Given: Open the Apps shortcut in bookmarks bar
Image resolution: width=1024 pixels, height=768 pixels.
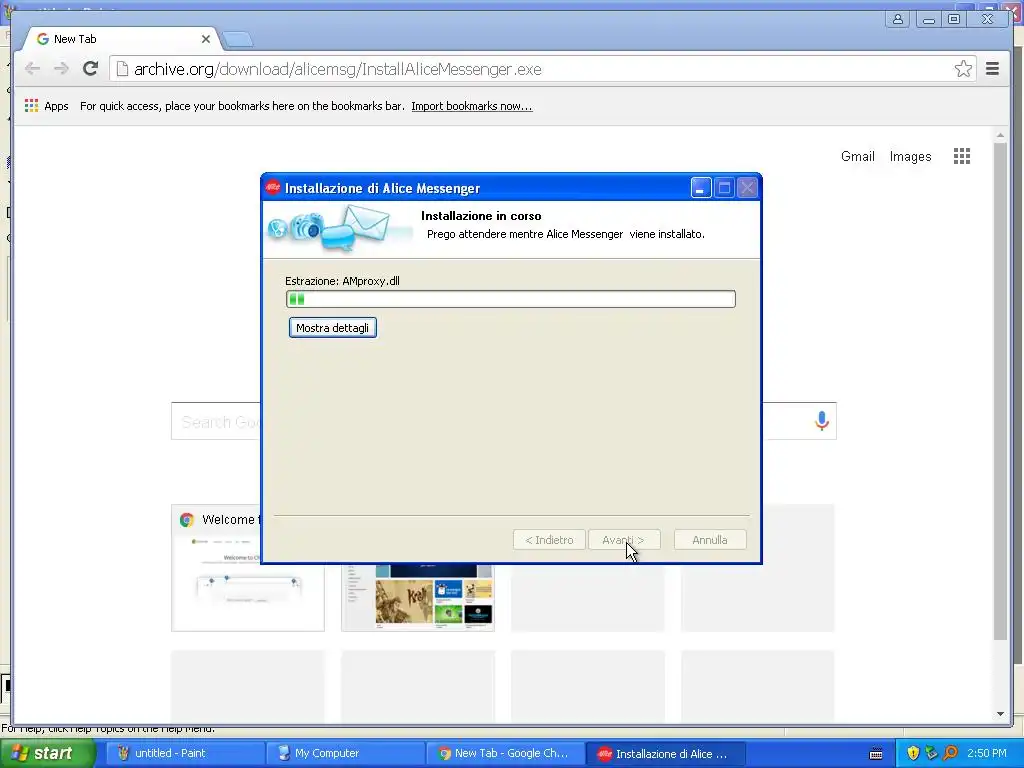Looking at the screenshot, I should click(x=46, y=106).
